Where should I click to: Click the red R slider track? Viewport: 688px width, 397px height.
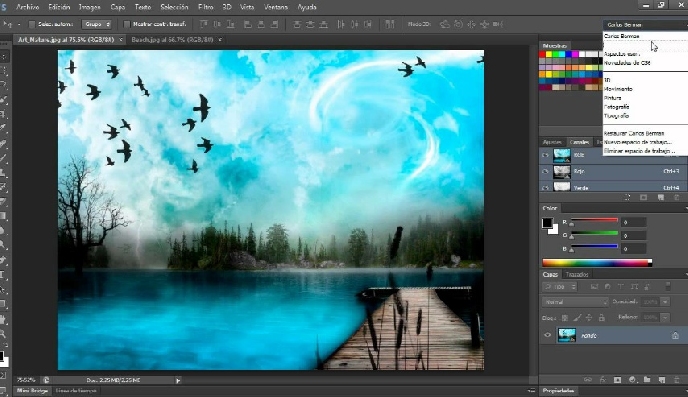(x=594, y=220)
